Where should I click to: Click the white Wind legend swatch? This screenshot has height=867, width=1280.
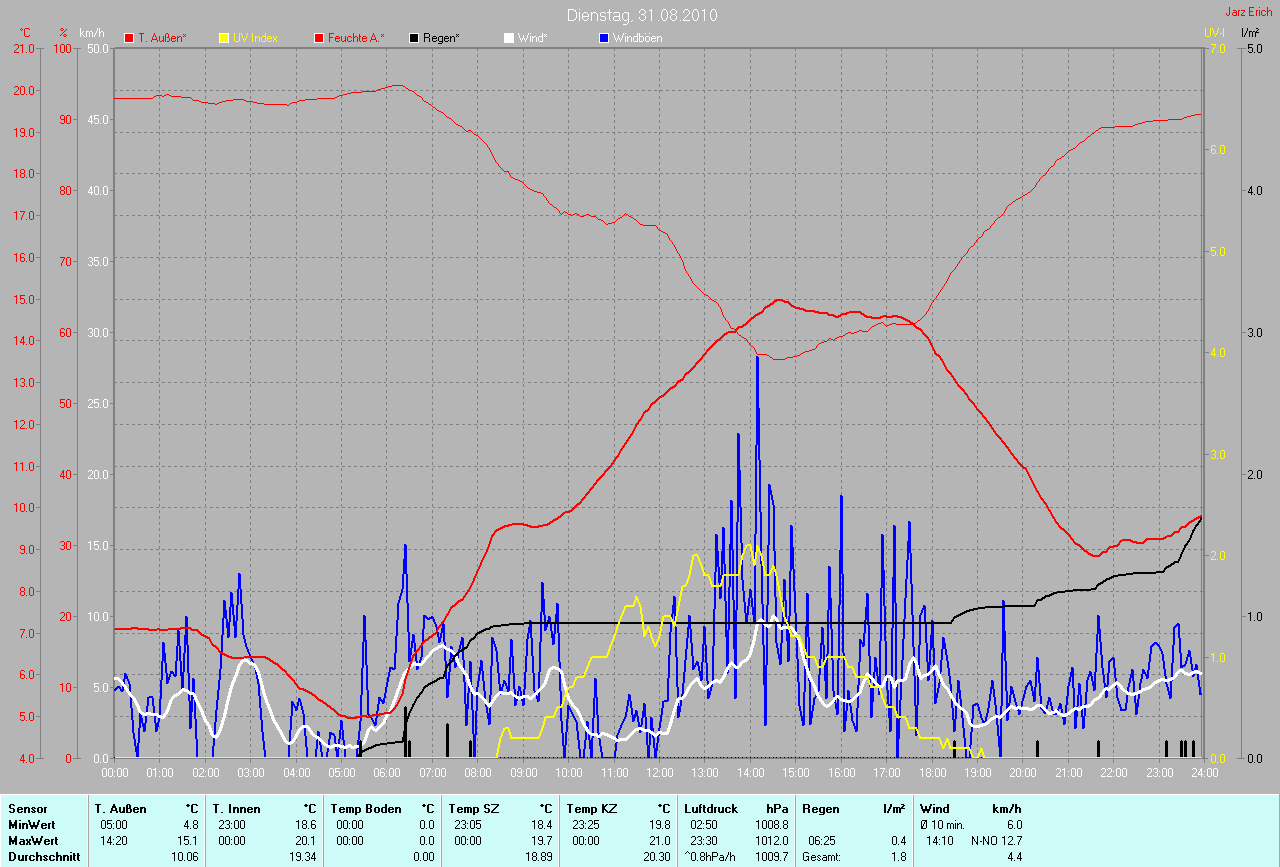(509, 38)
